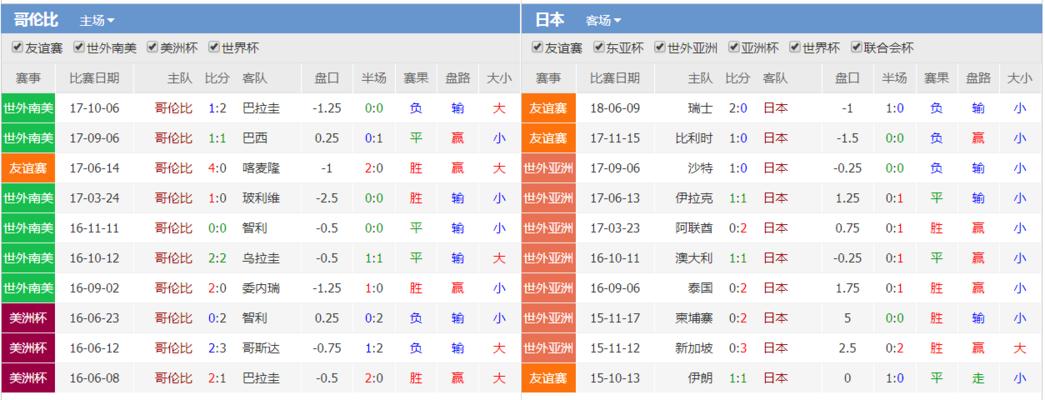Click date 17-03-24 in 哥伦比 table

pyautogui.click(x=95, y=198)
